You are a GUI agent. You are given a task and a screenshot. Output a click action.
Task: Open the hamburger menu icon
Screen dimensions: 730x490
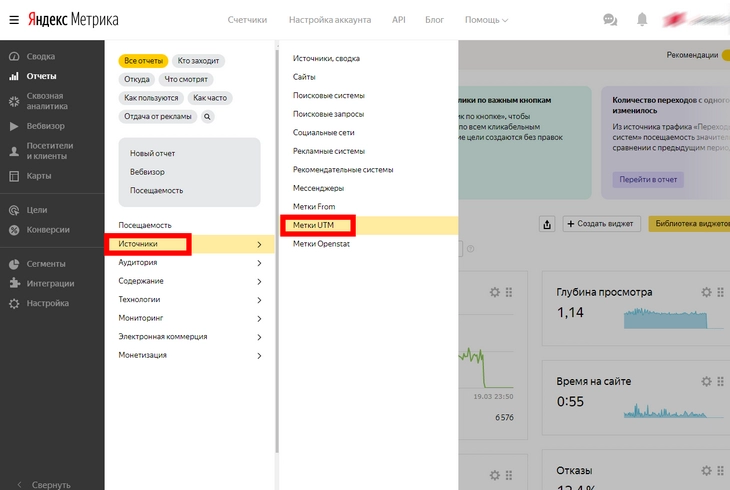pos(14,20)
